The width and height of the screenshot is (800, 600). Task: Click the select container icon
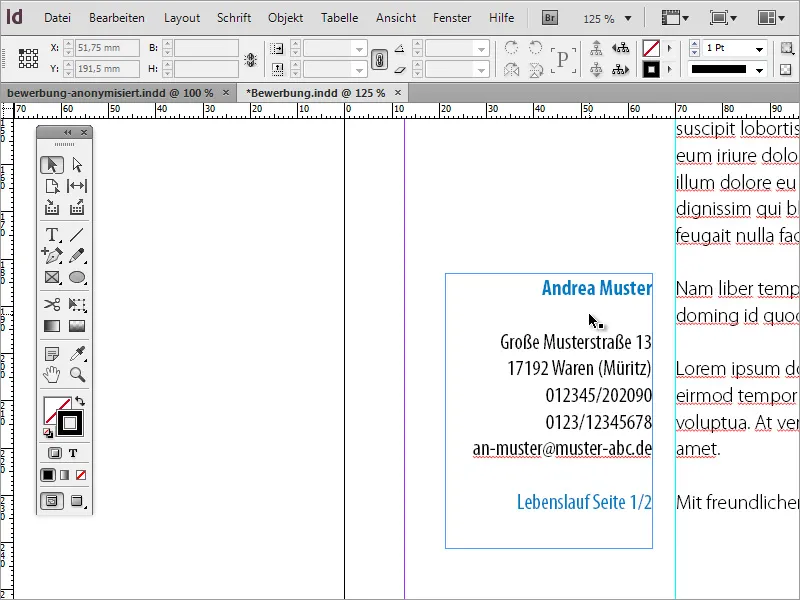(x=596, y=48)
